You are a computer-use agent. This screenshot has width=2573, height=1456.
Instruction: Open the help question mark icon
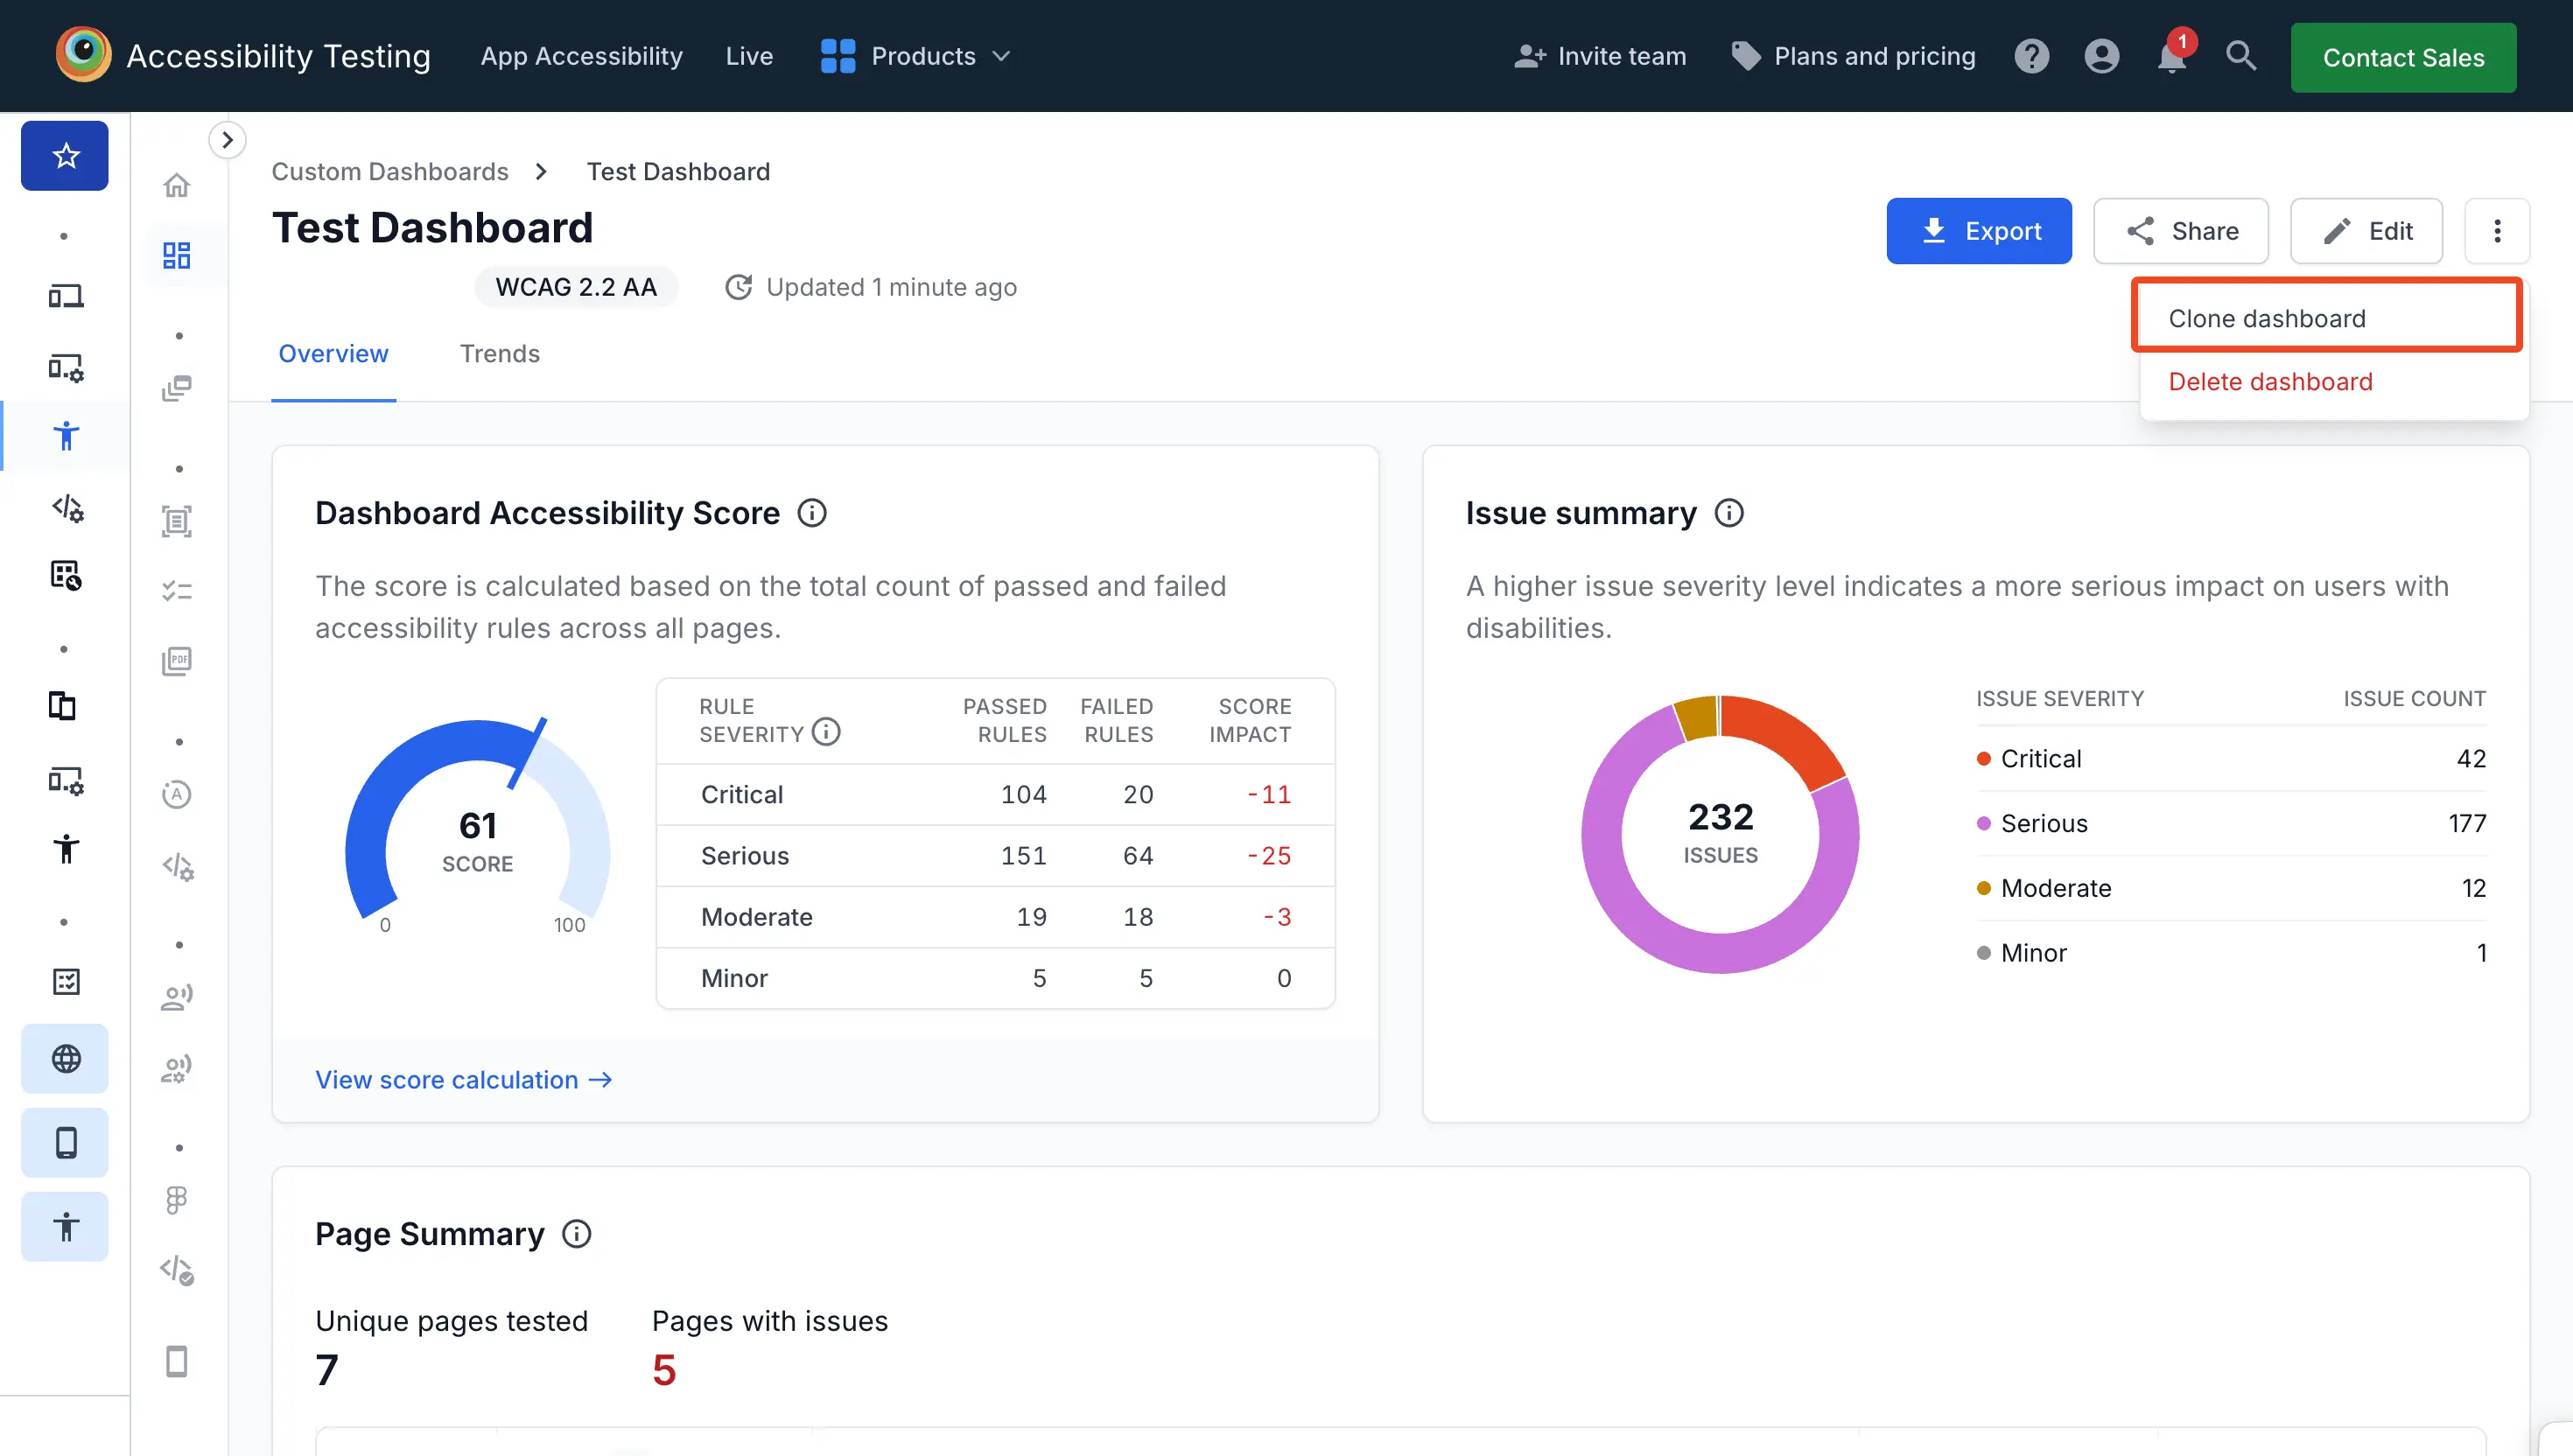(x=2031, y=56)
